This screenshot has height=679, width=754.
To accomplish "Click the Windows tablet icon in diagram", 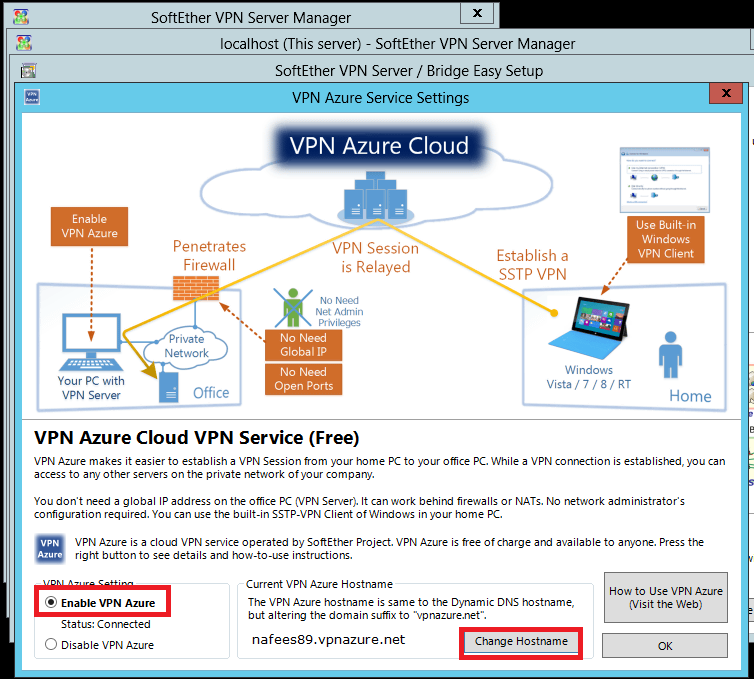I will tap(590, 328).
